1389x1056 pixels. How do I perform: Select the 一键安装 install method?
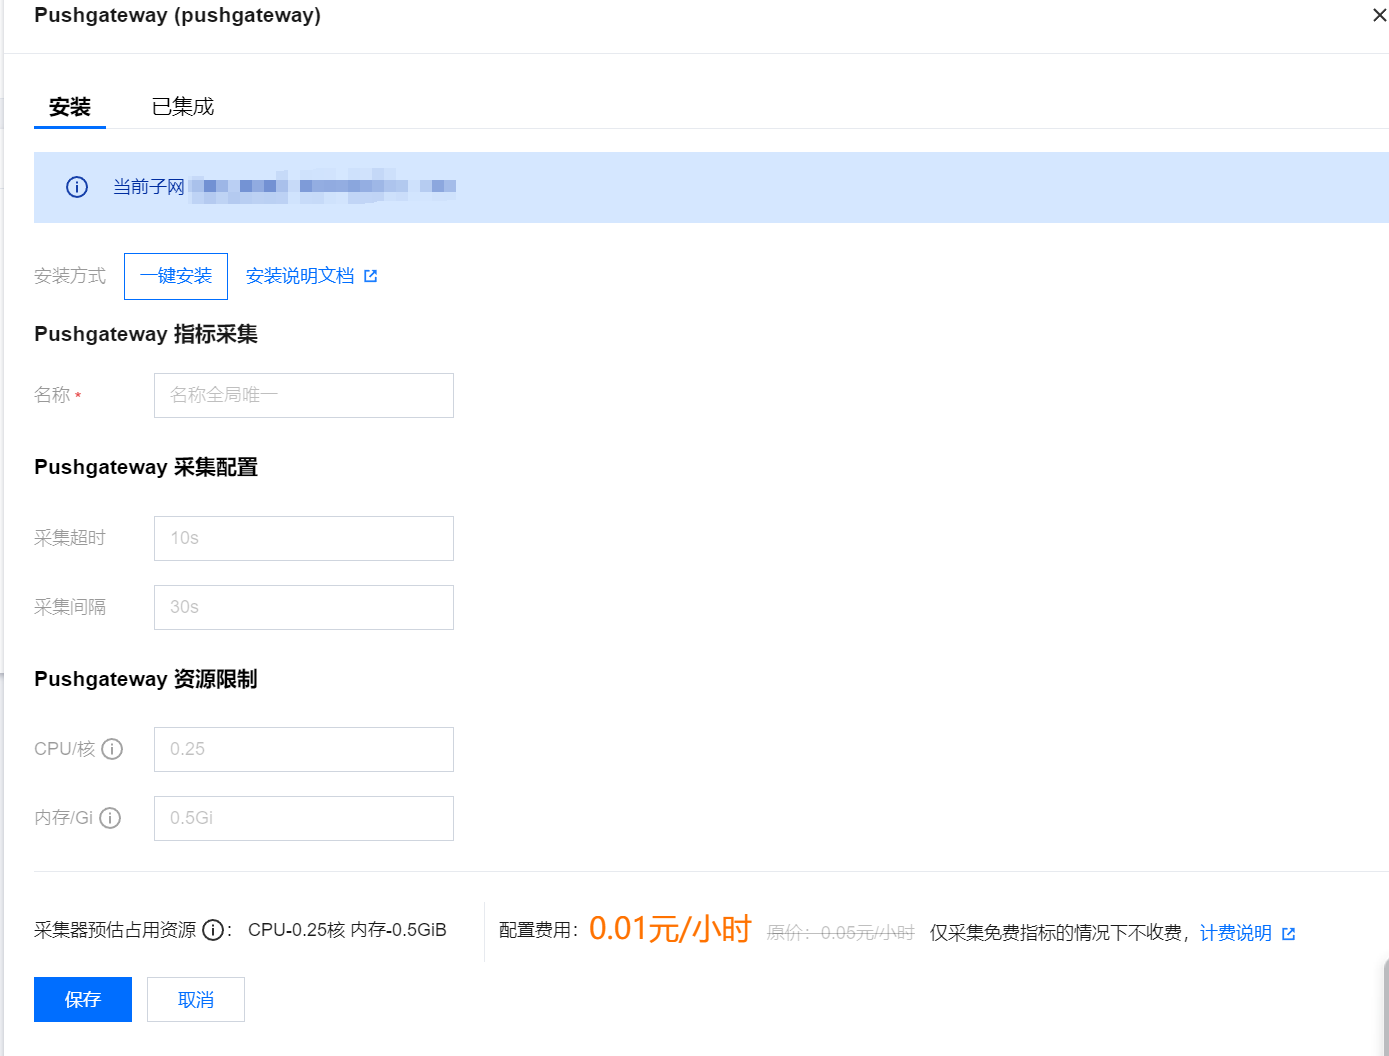coord(176,276)
